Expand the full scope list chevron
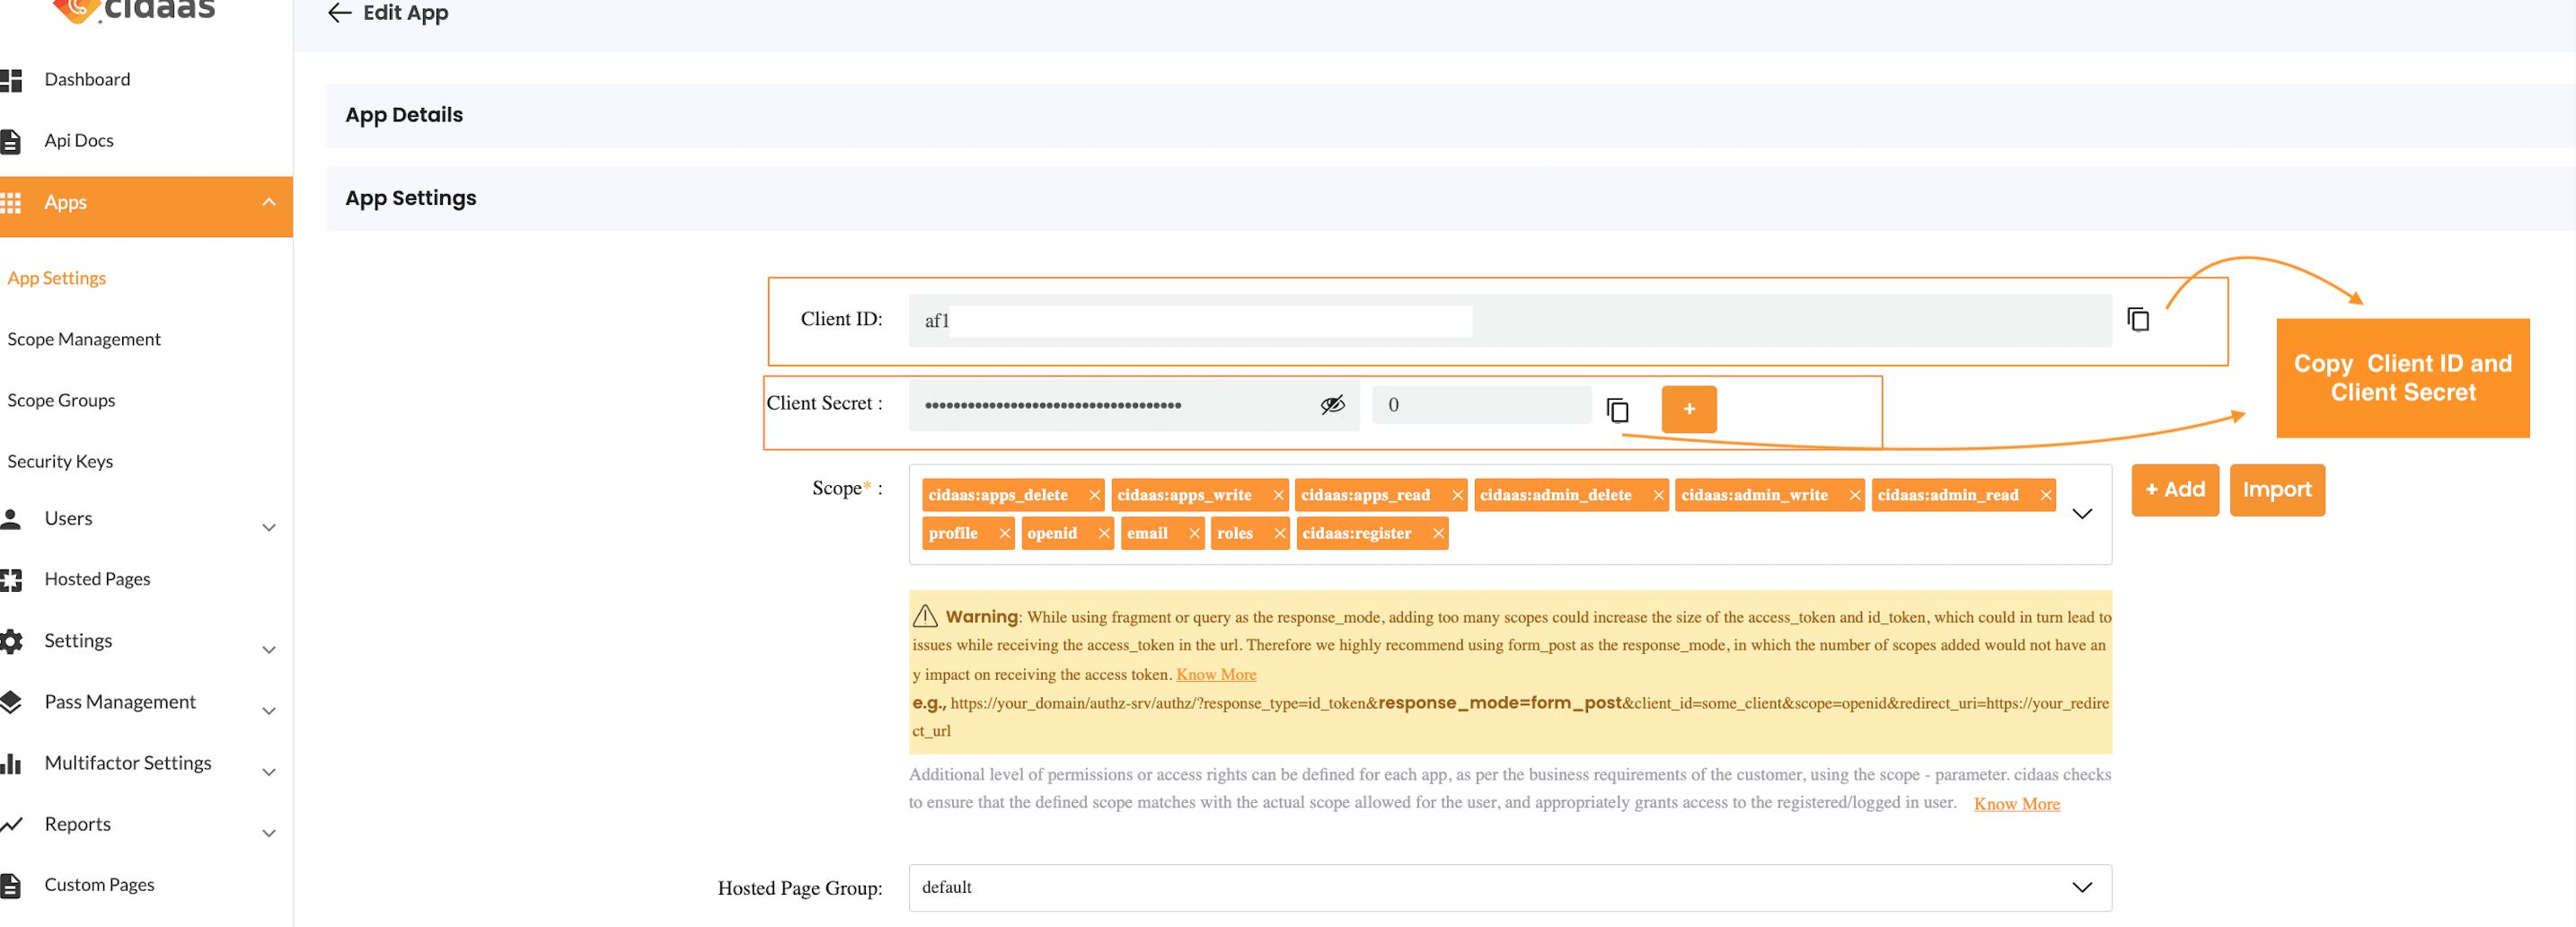Viewport: 2576px width, 927px height. [2083, 514]
